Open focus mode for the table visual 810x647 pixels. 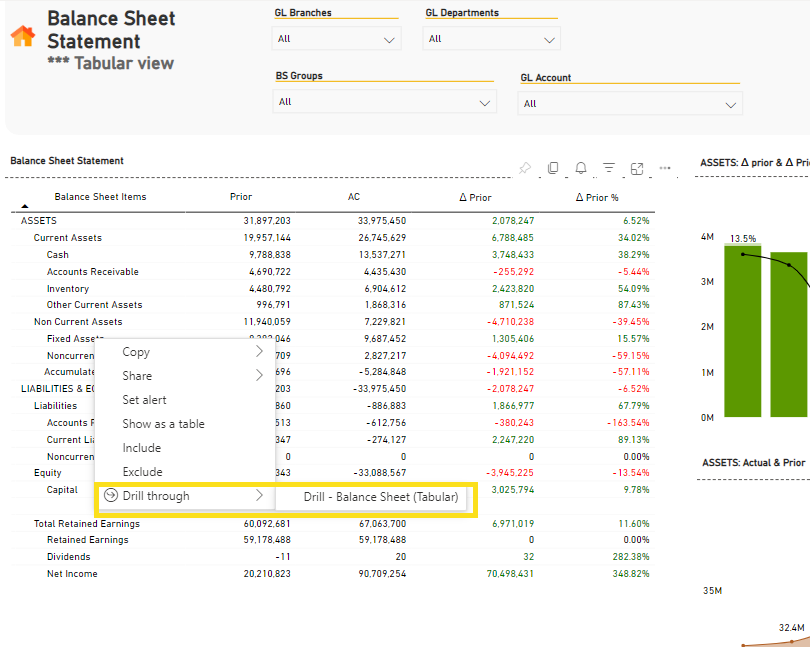coord(637,168)
